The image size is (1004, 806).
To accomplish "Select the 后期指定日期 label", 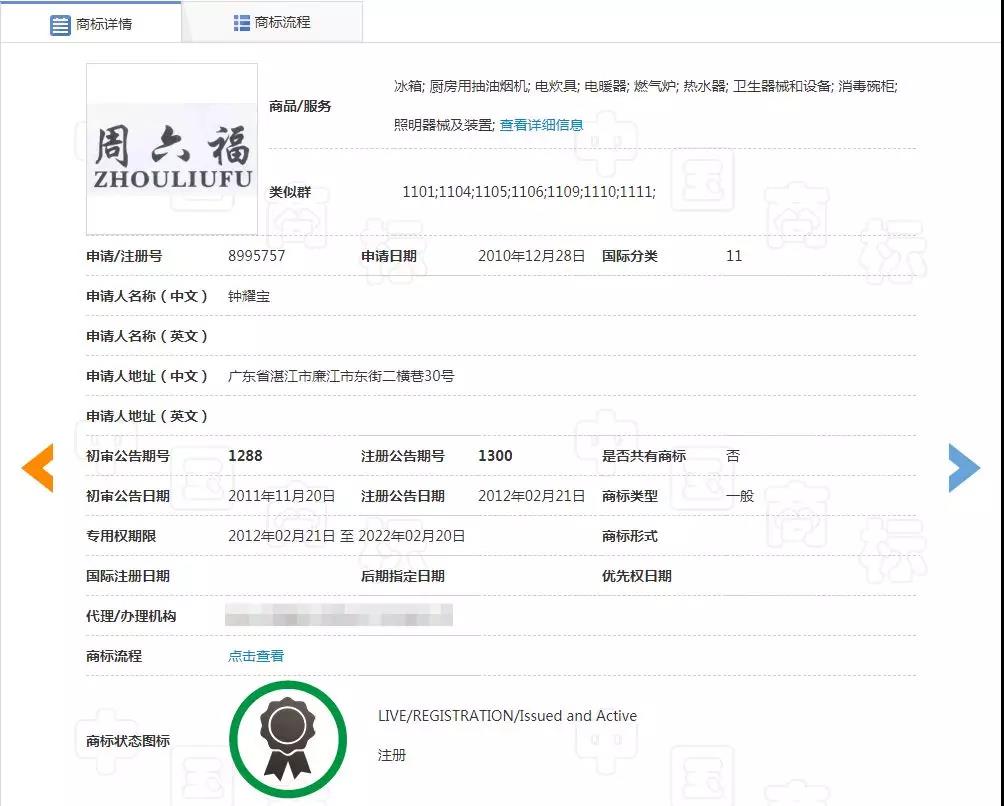I will pos(403,576).
